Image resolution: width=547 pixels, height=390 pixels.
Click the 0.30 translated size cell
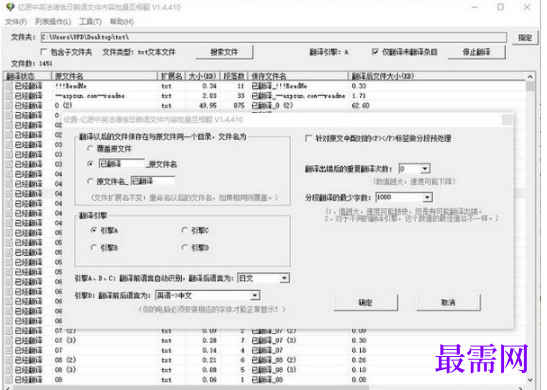[x=359, y=340]
